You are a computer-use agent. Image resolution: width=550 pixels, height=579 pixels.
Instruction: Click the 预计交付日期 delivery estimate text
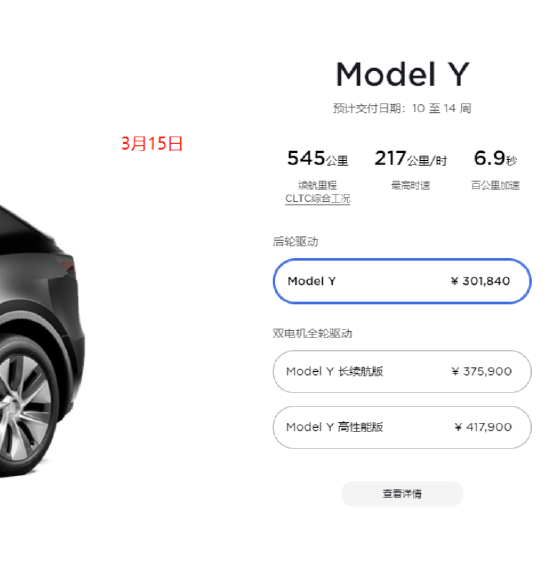pyautogui.click(x=402, y=109)
